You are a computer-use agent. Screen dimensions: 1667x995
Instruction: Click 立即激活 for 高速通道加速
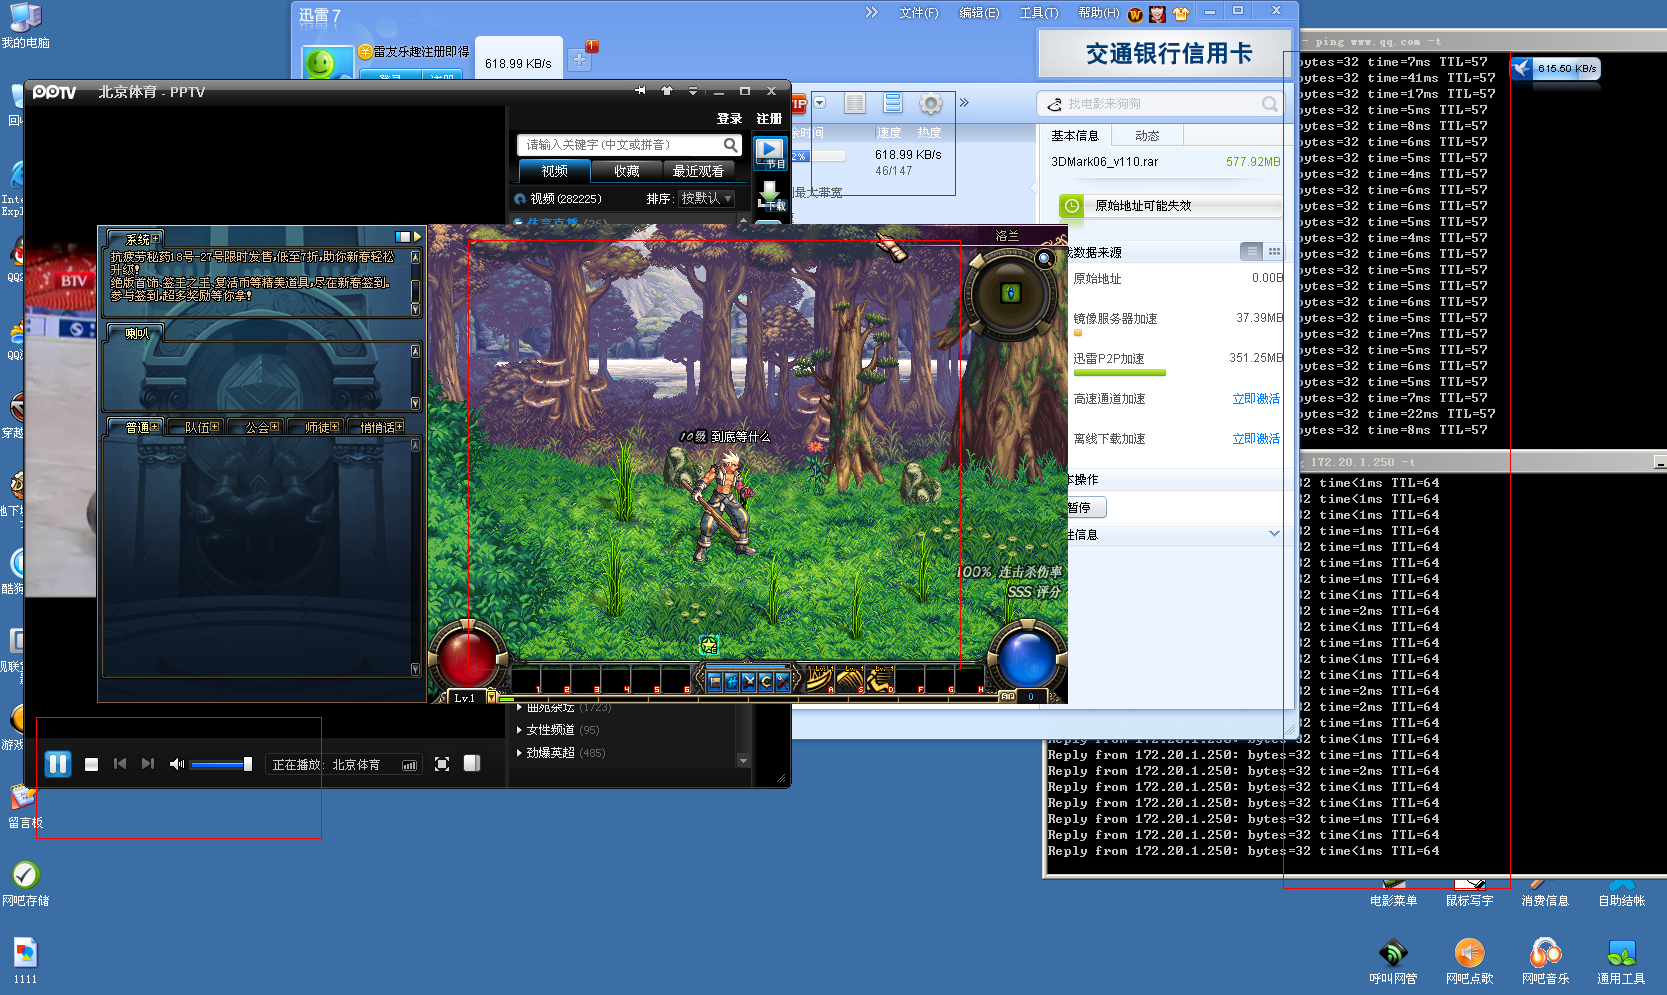1256,399
